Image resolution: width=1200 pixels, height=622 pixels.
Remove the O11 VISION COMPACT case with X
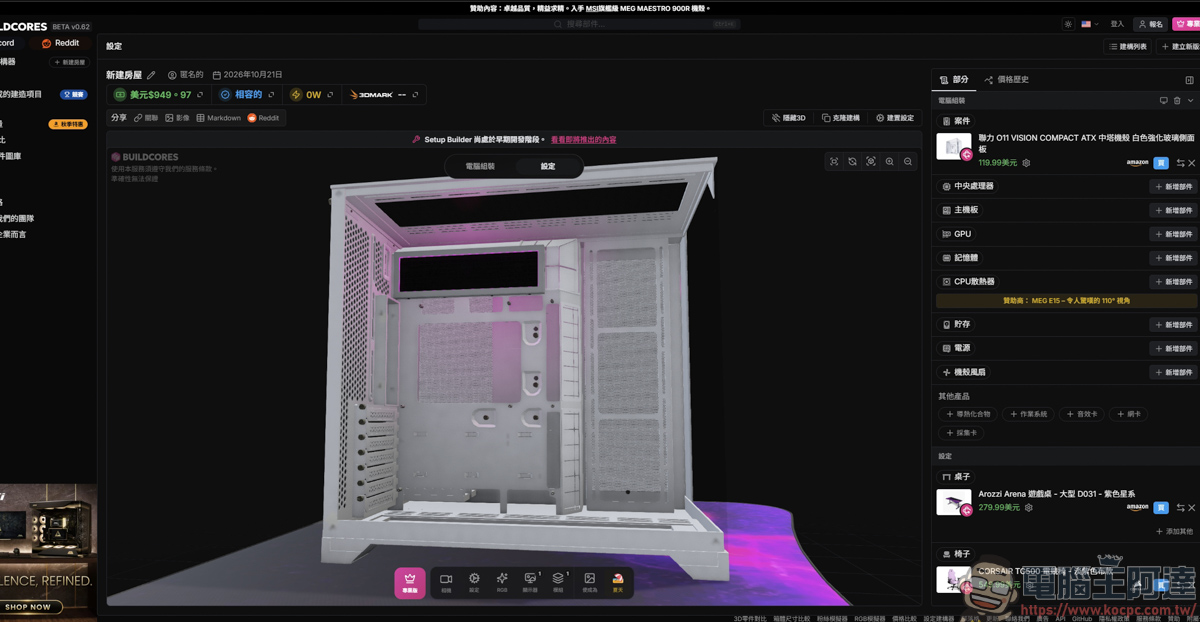tap(1192, 163)
